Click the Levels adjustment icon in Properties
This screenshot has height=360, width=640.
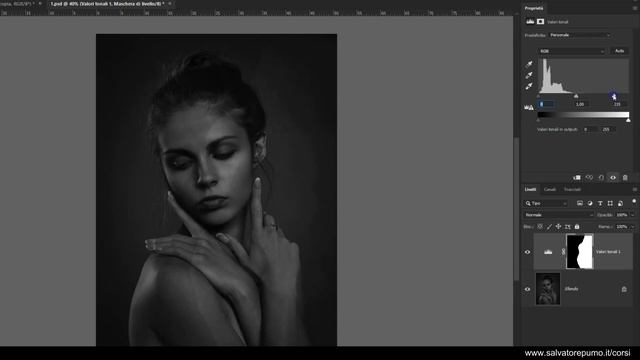coord(530,22)
